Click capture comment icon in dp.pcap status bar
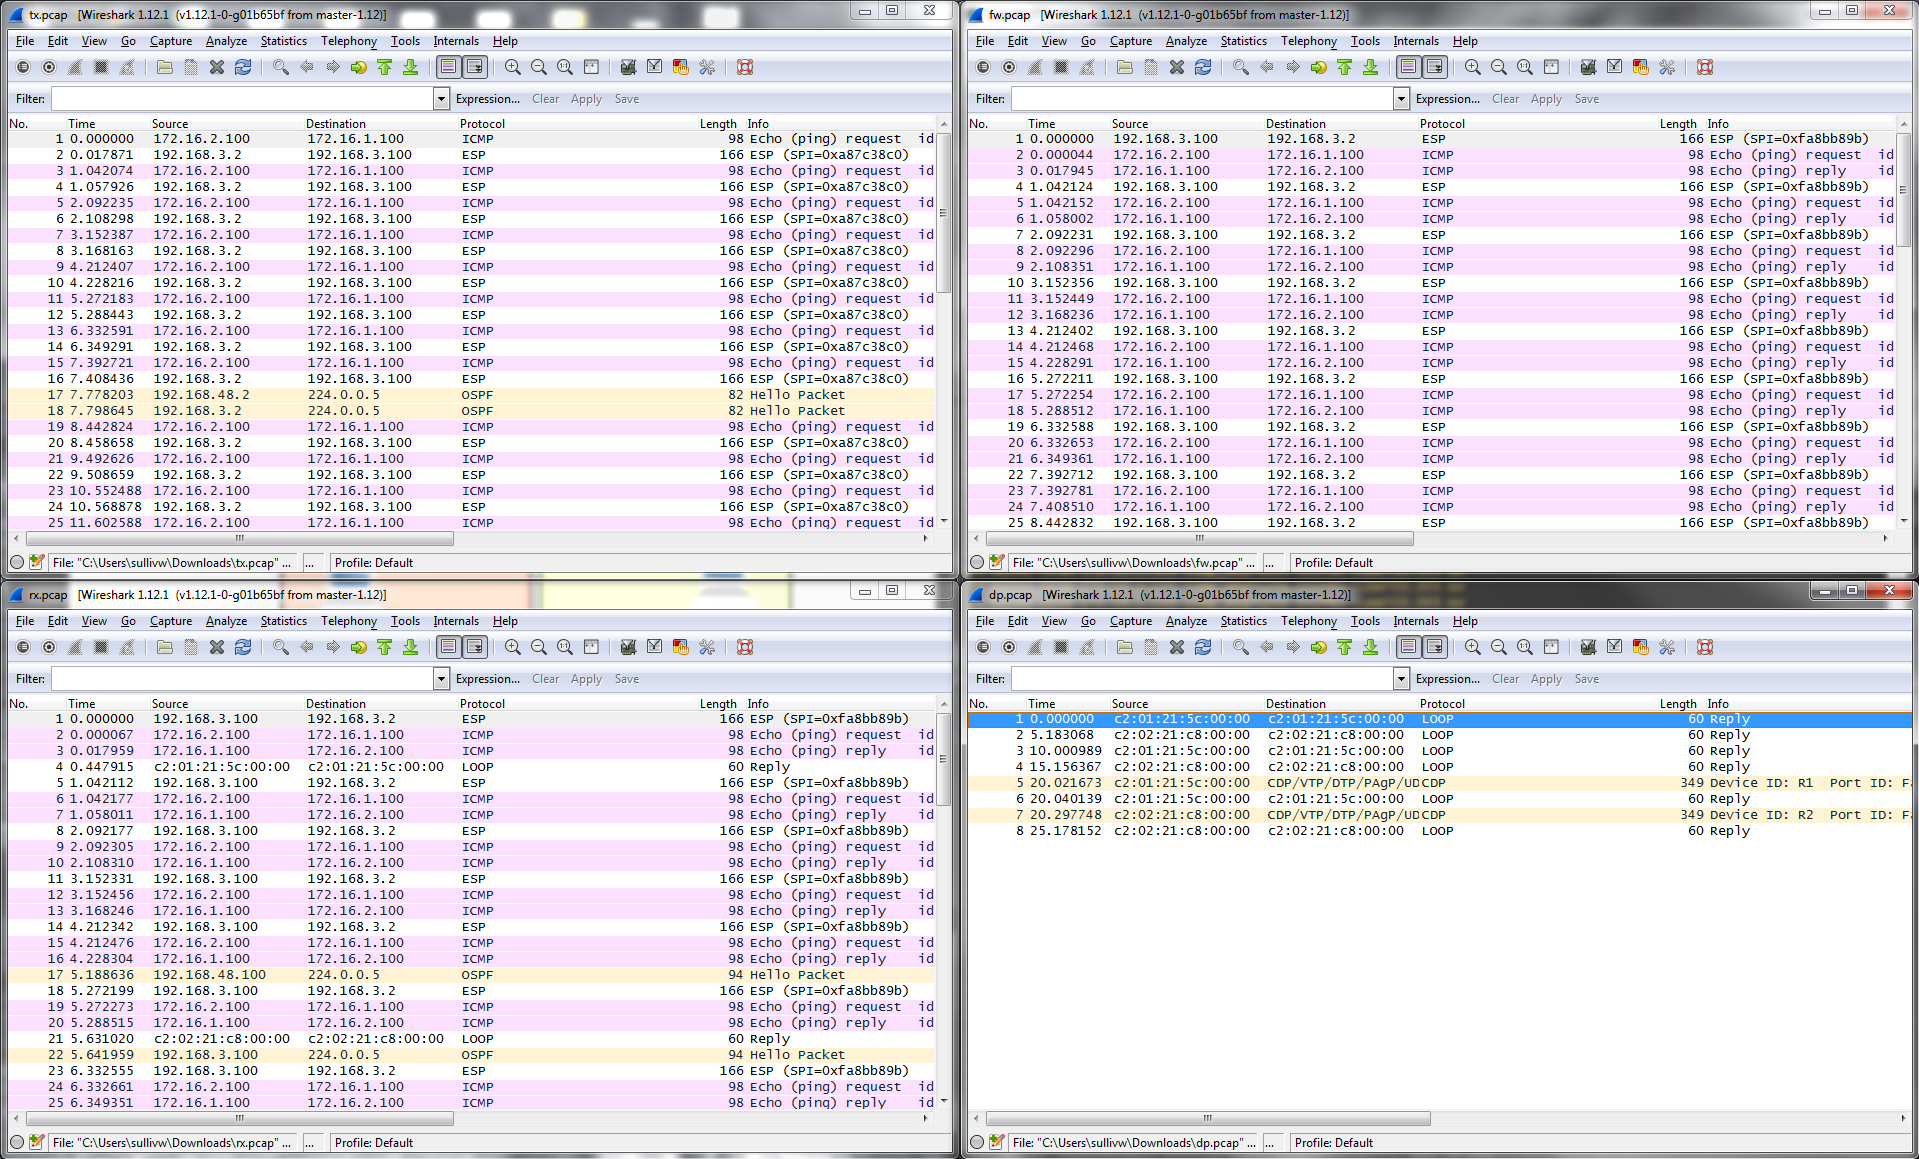 pos(997,1142)
